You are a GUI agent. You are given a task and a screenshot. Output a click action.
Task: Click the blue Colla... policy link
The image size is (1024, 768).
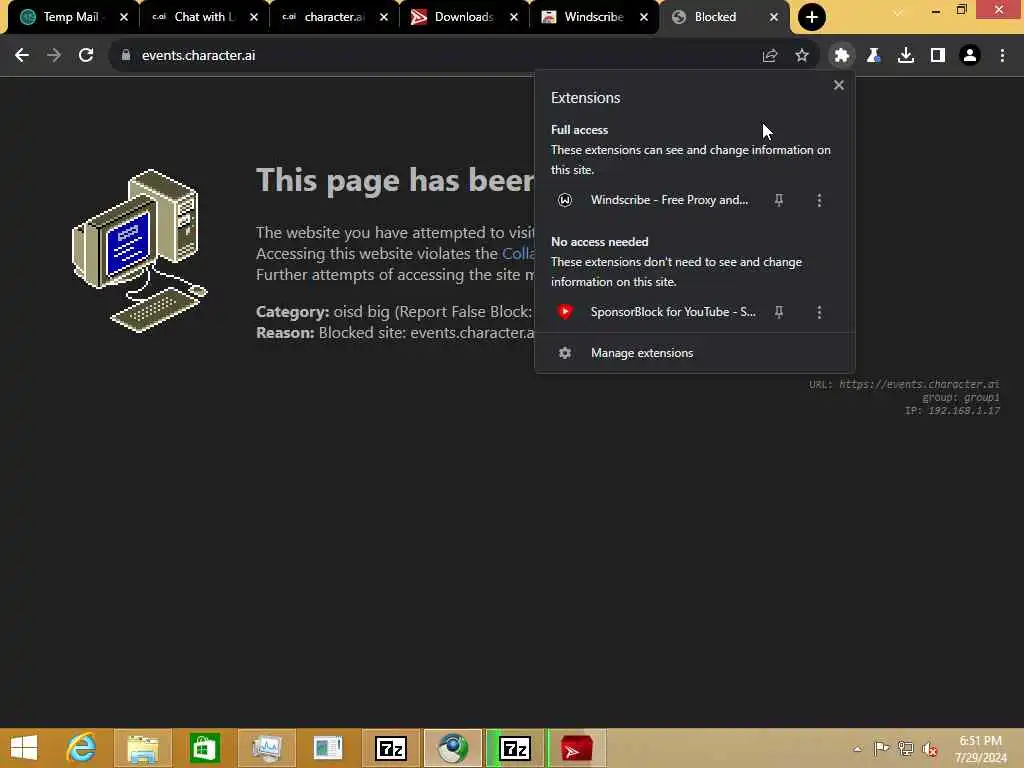pyautogui.click(x=518, y=253)
